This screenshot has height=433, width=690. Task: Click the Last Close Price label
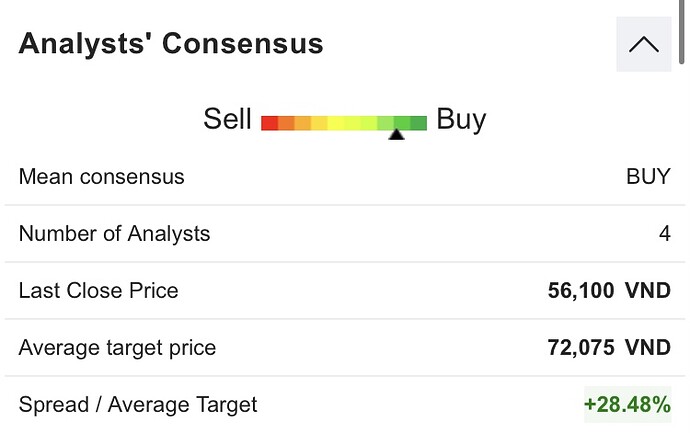pos(99,291)
